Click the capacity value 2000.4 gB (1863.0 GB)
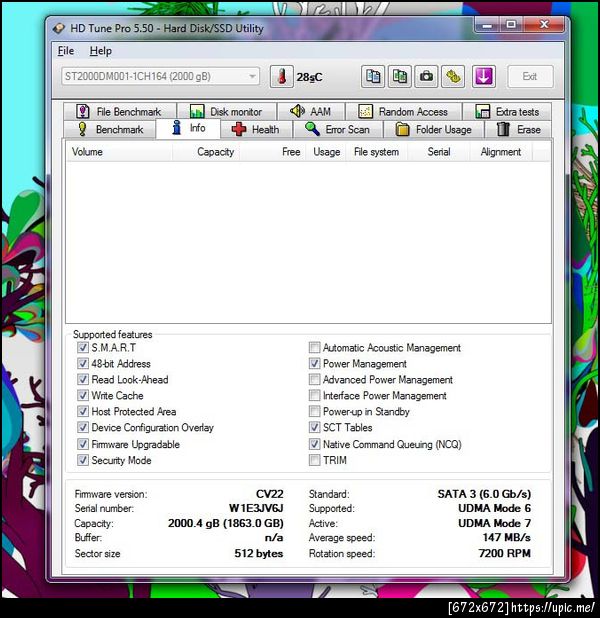The height and width of the screenshot is (618, 600). pyautogui.click(x=226, y=523)
